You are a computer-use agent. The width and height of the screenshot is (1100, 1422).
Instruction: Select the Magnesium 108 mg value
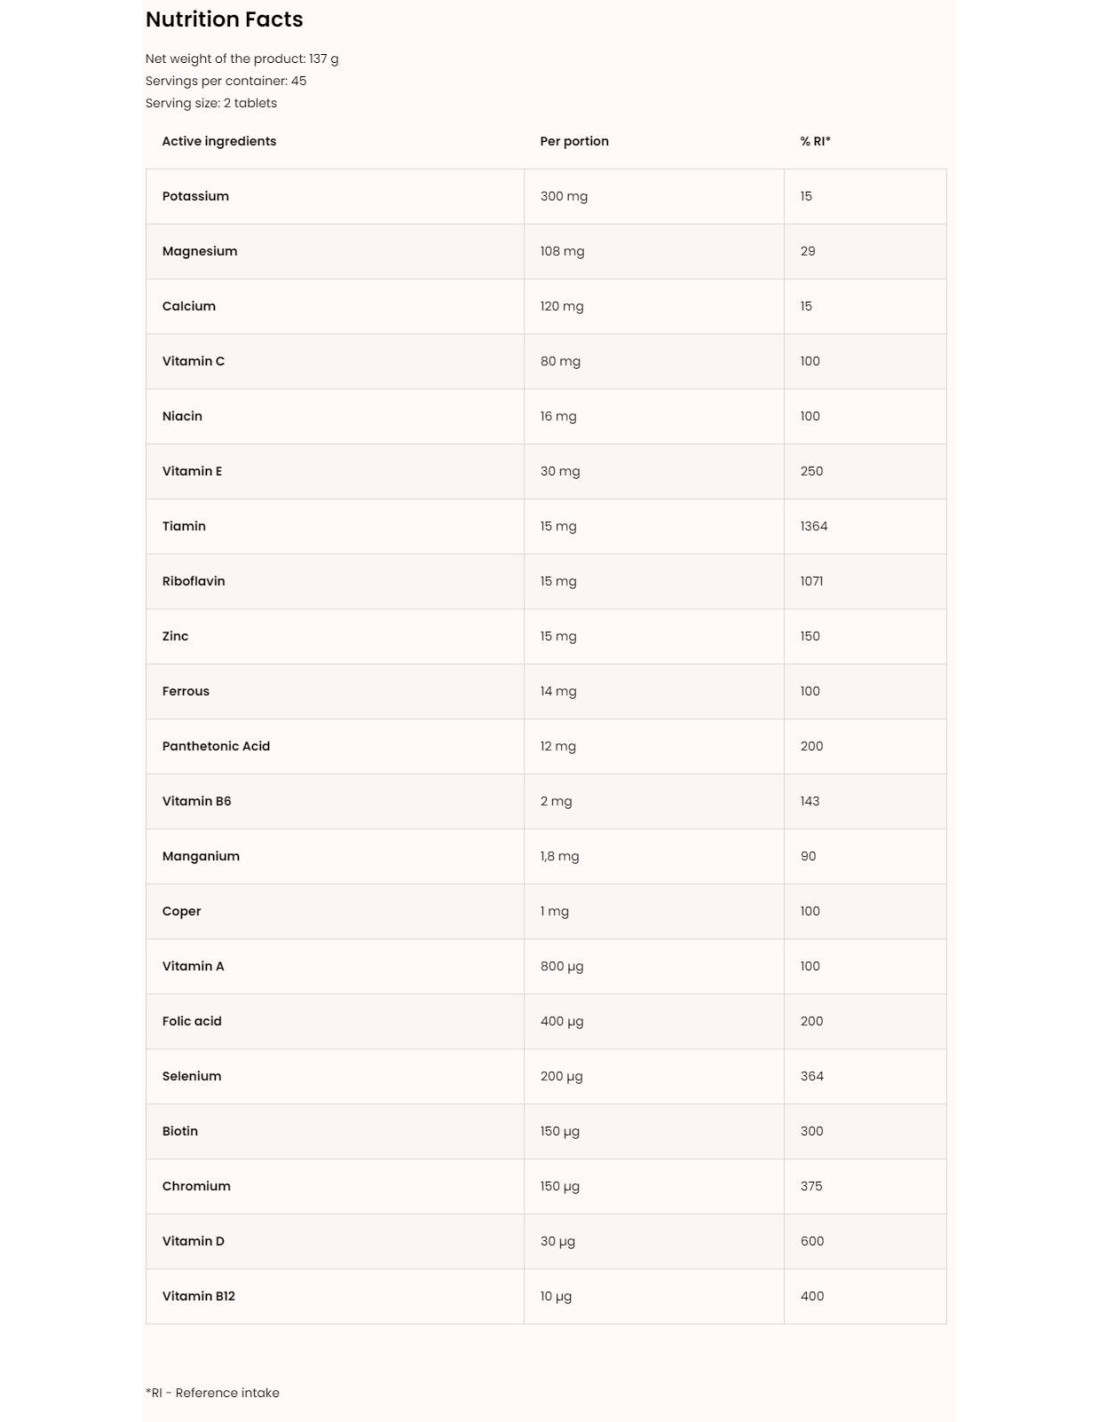[562, 251]
